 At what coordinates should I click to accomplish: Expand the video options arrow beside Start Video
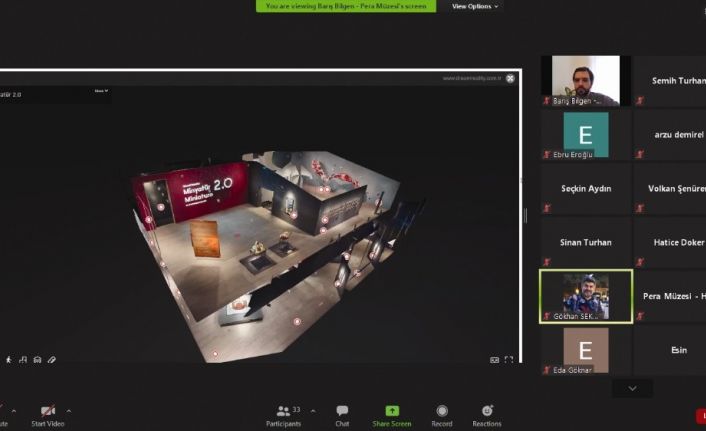point(69,410)
